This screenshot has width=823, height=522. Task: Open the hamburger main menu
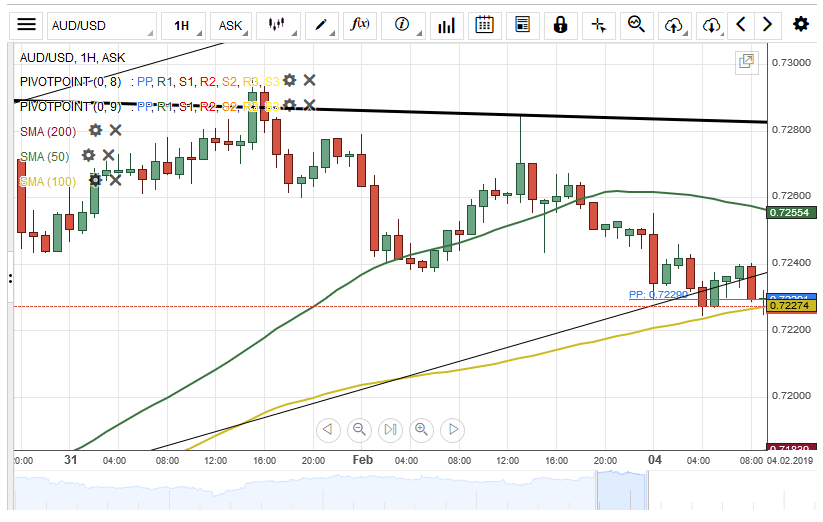click(27, 25)
